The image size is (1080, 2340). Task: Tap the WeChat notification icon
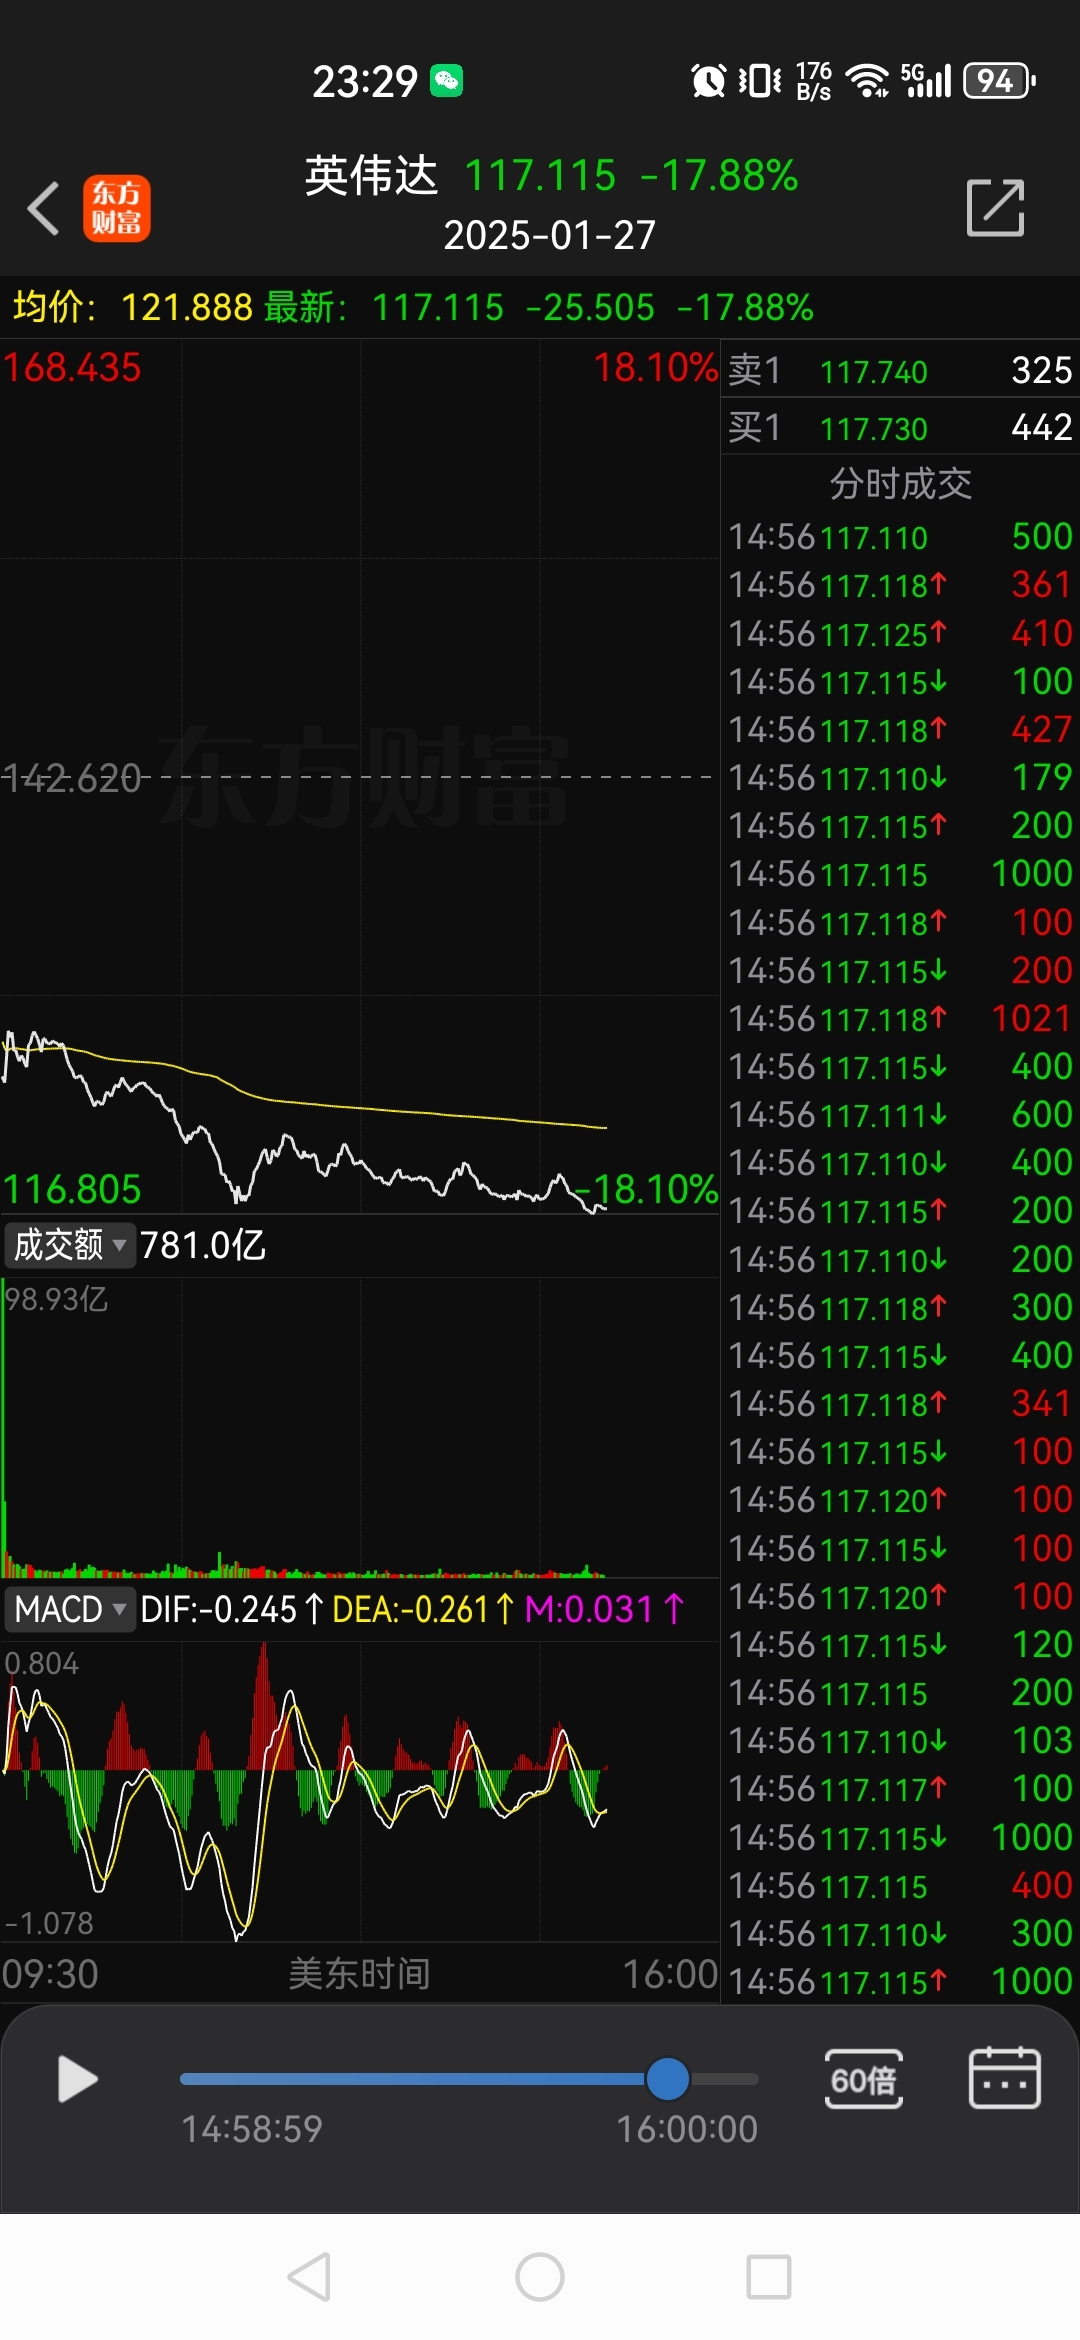446,80
